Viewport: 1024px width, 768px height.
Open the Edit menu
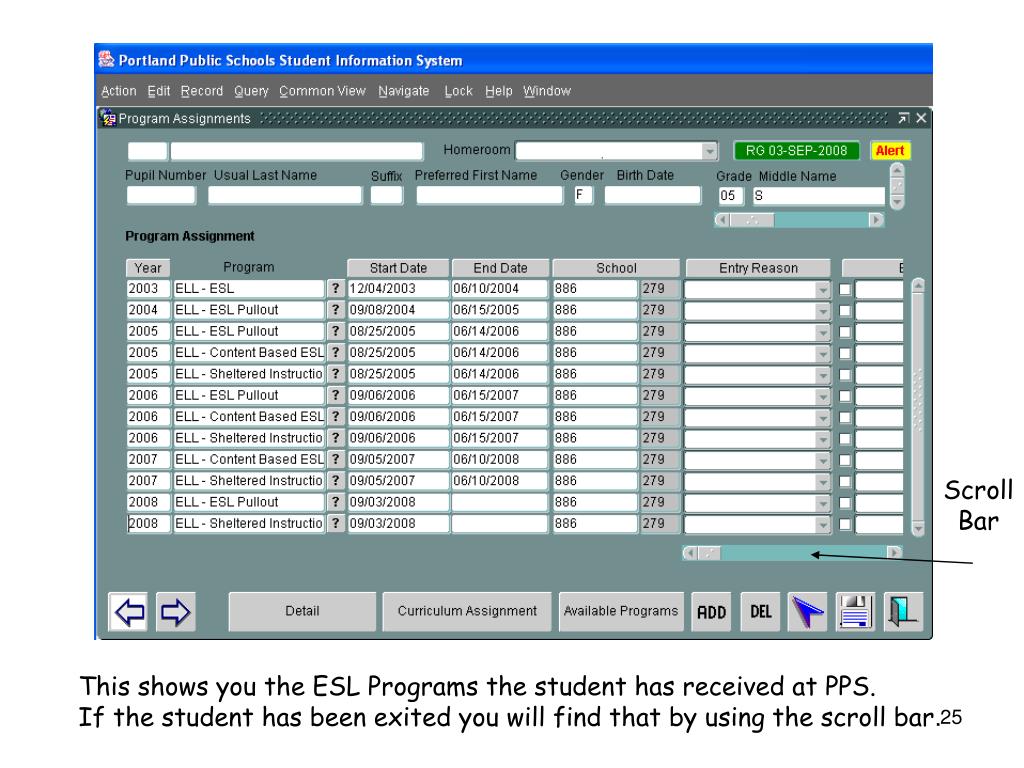click(x=159, y=91)
